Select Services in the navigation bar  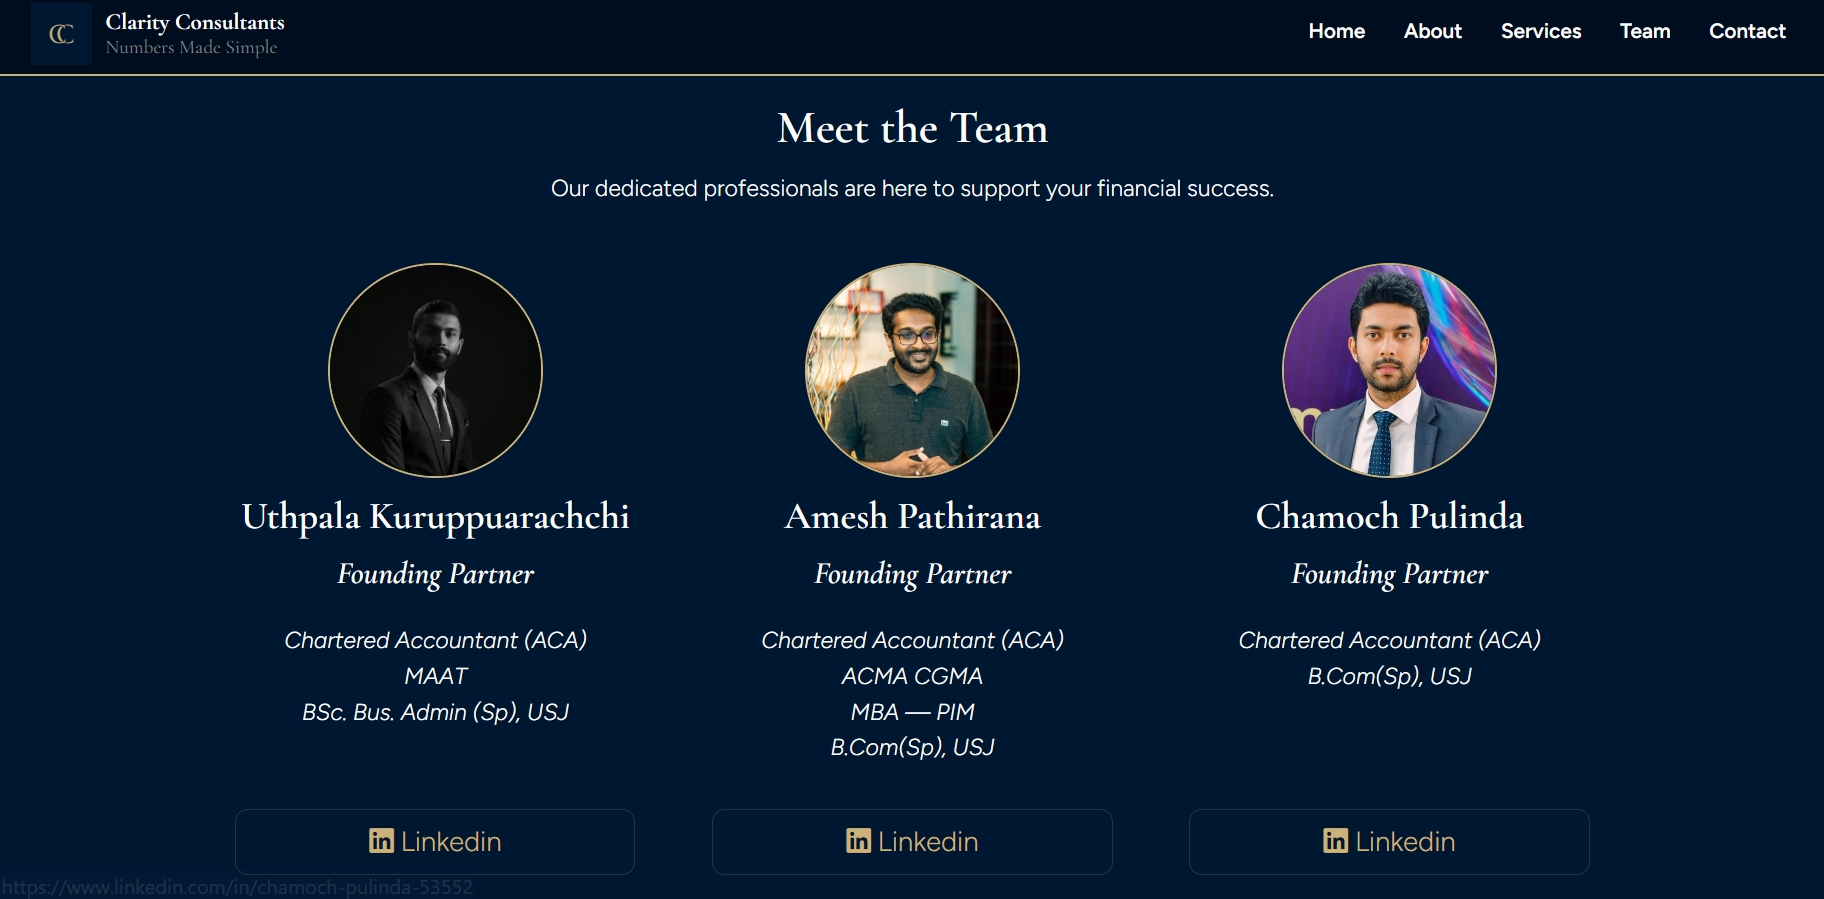pos(1540,31)
